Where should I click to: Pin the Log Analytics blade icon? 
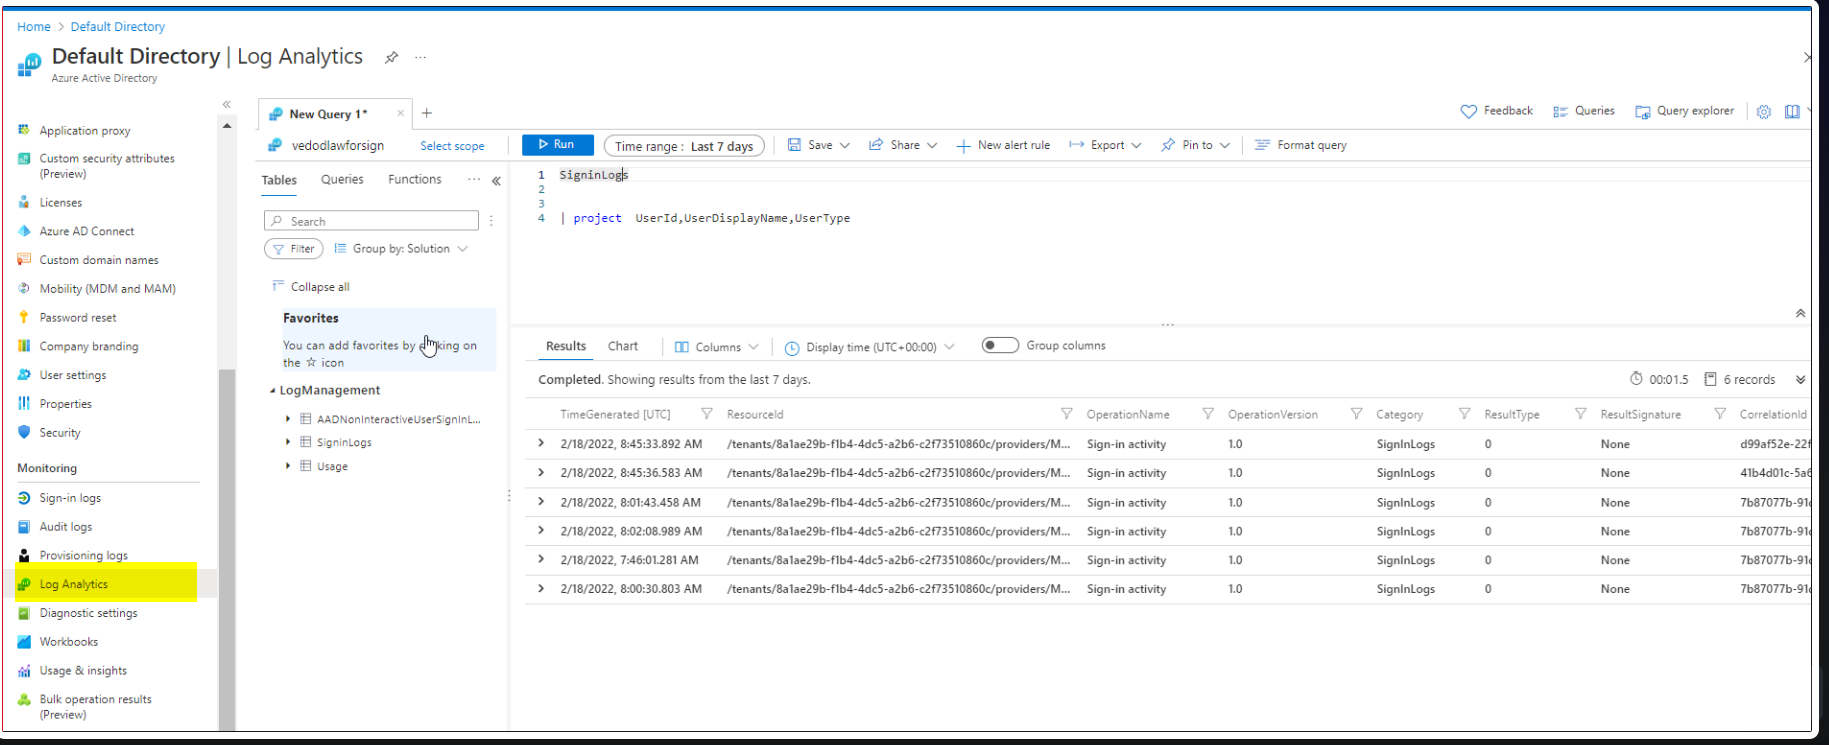[391, 58]
